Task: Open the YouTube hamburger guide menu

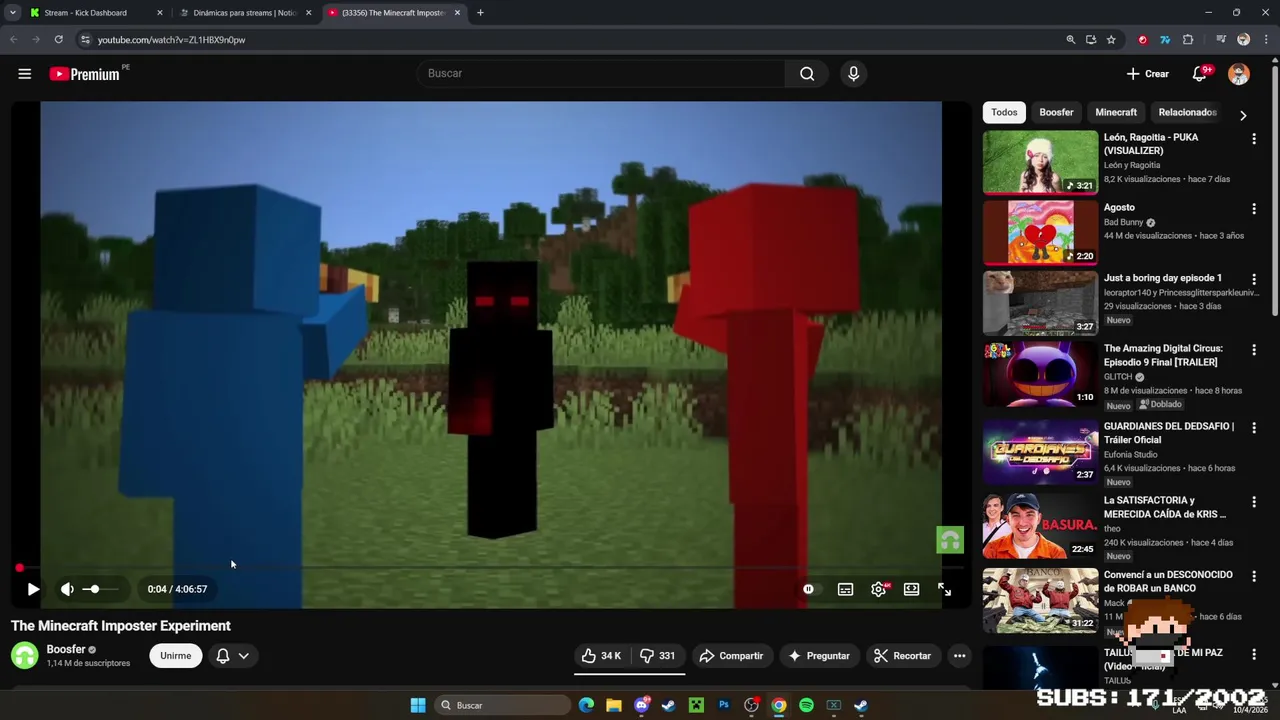Action: [x=25, y=74]
